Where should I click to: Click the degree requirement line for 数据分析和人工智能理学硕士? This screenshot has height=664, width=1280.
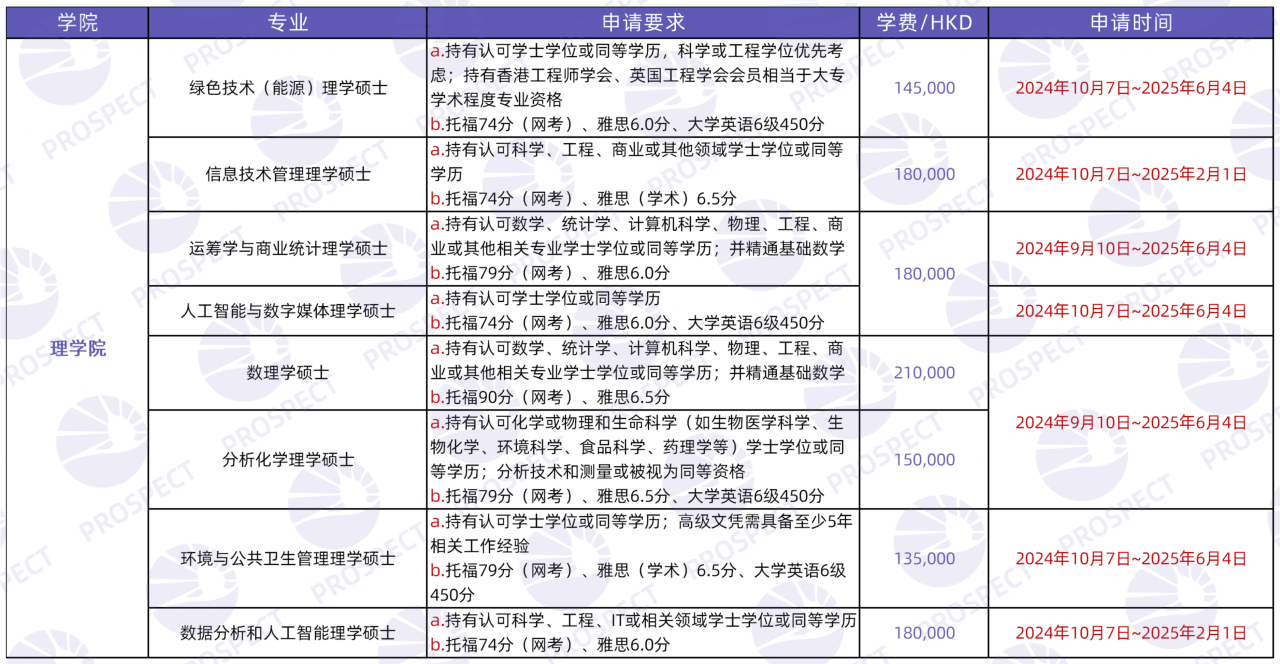[x=643, y=620]
